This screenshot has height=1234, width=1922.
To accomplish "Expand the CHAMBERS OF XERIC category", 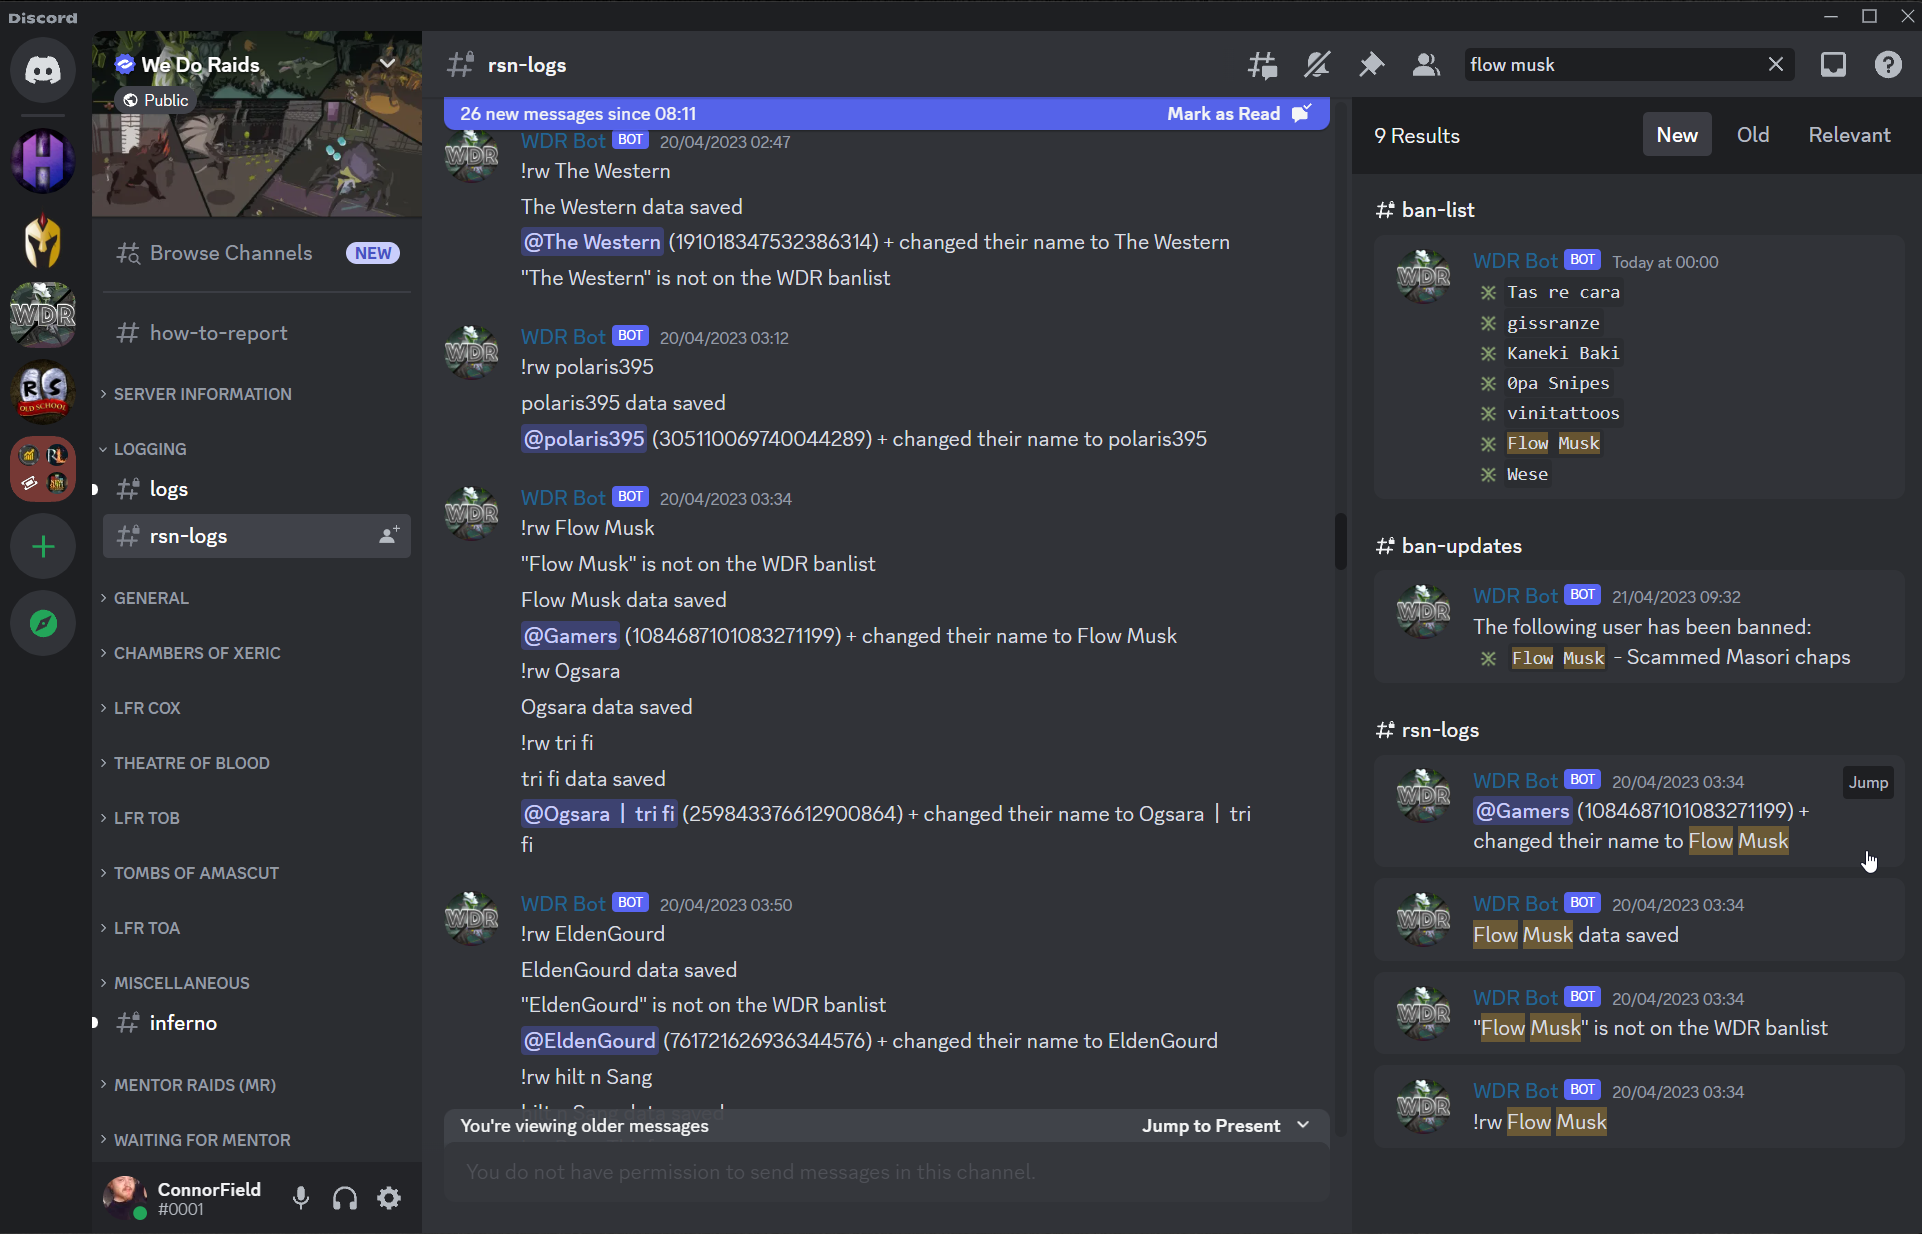I will point(196,653).
